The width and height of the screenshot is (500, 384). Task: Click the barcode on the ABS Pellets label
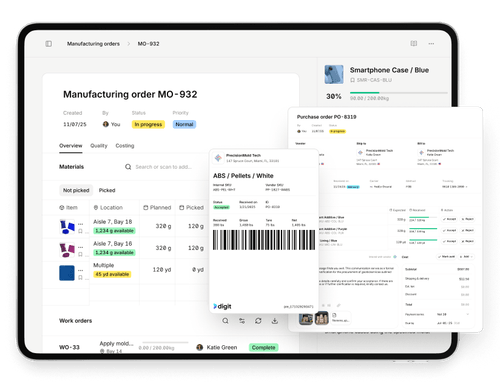[264, 240]
